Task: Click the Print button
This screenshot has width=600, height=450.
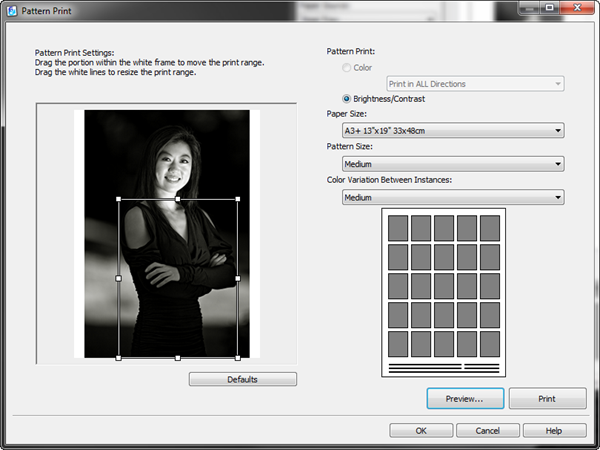Action: [547, 398]
